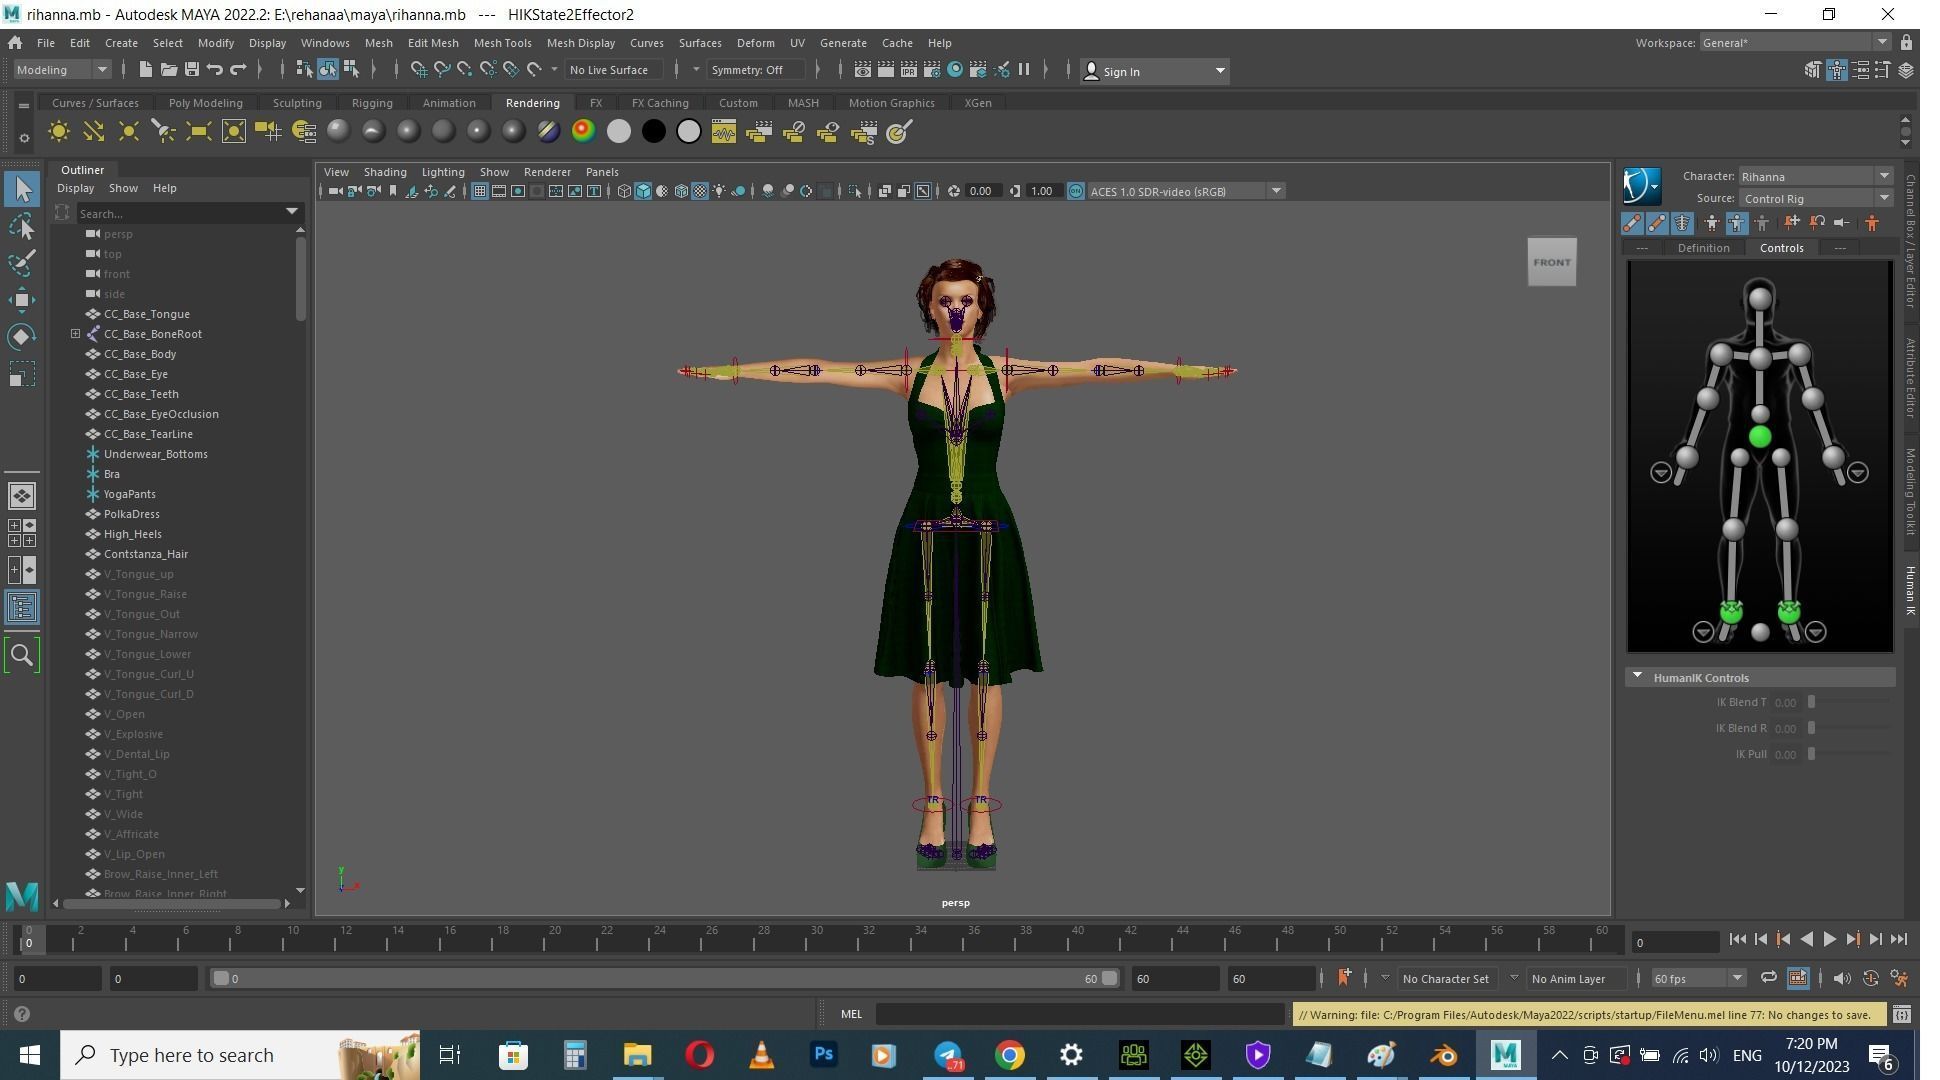1940x1080 pixels.
Task: Create a spot light from shelf
Action: pyautogui.click(x=163, y=132)
